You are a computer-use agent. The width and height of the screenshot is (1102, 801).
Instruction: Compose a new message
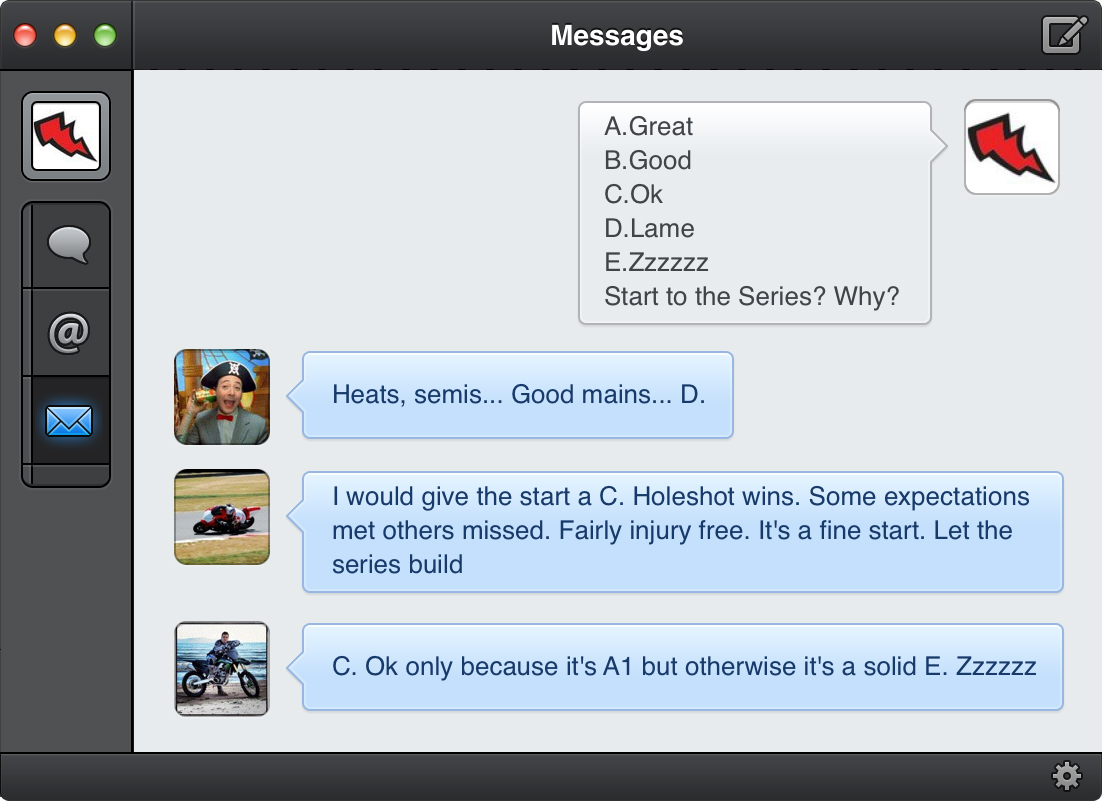click(1064, 36)
